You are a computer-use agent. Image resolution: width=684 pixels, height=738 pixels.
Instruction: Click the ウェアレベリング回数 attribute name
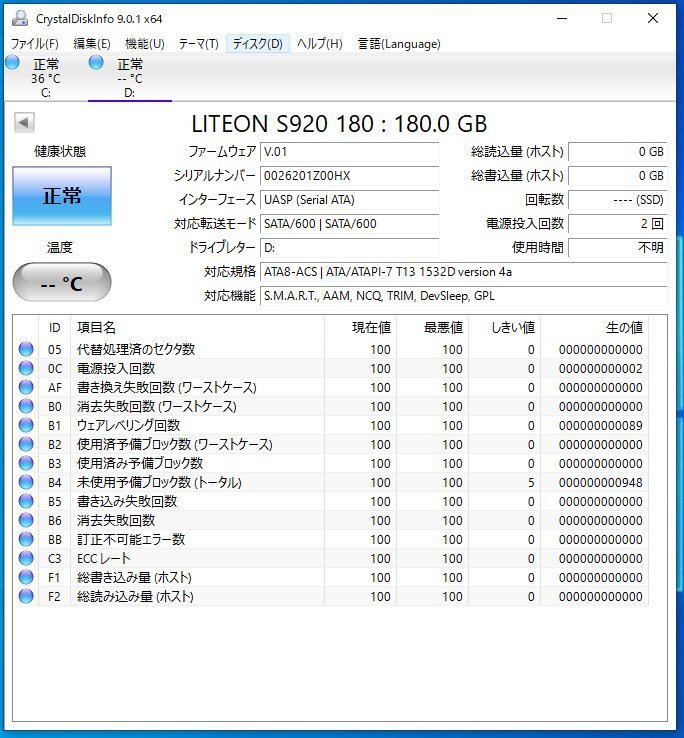(x=129, y=425)
